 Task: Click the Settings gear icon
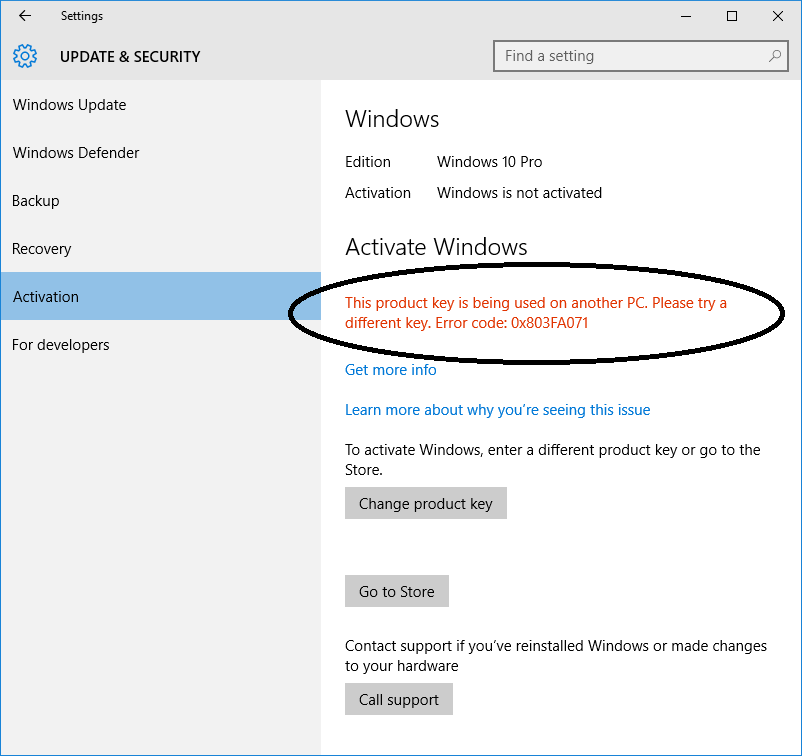[x=24, y=56]
